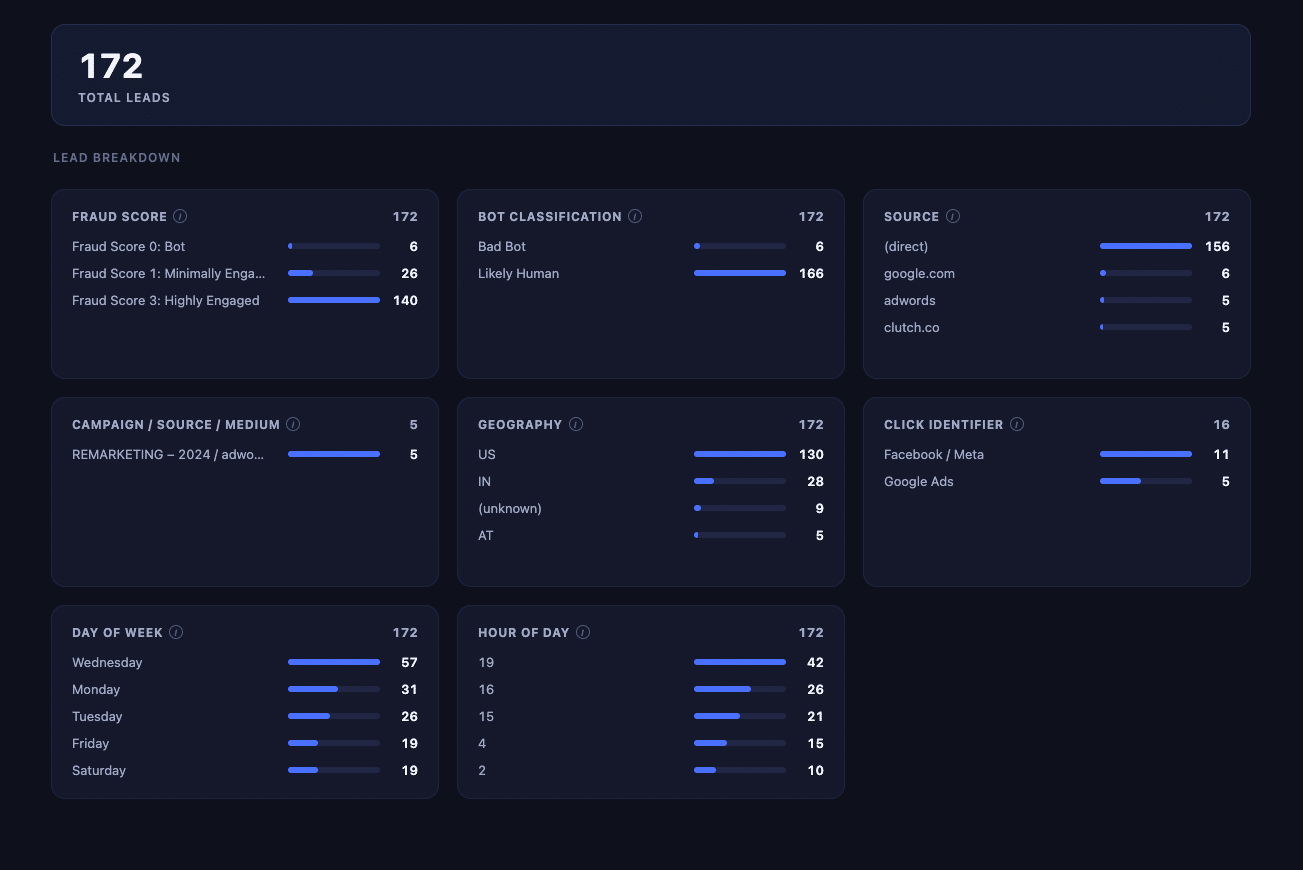Click the google.com source label
Screen dimensions: 1303x870
(921, 273)
